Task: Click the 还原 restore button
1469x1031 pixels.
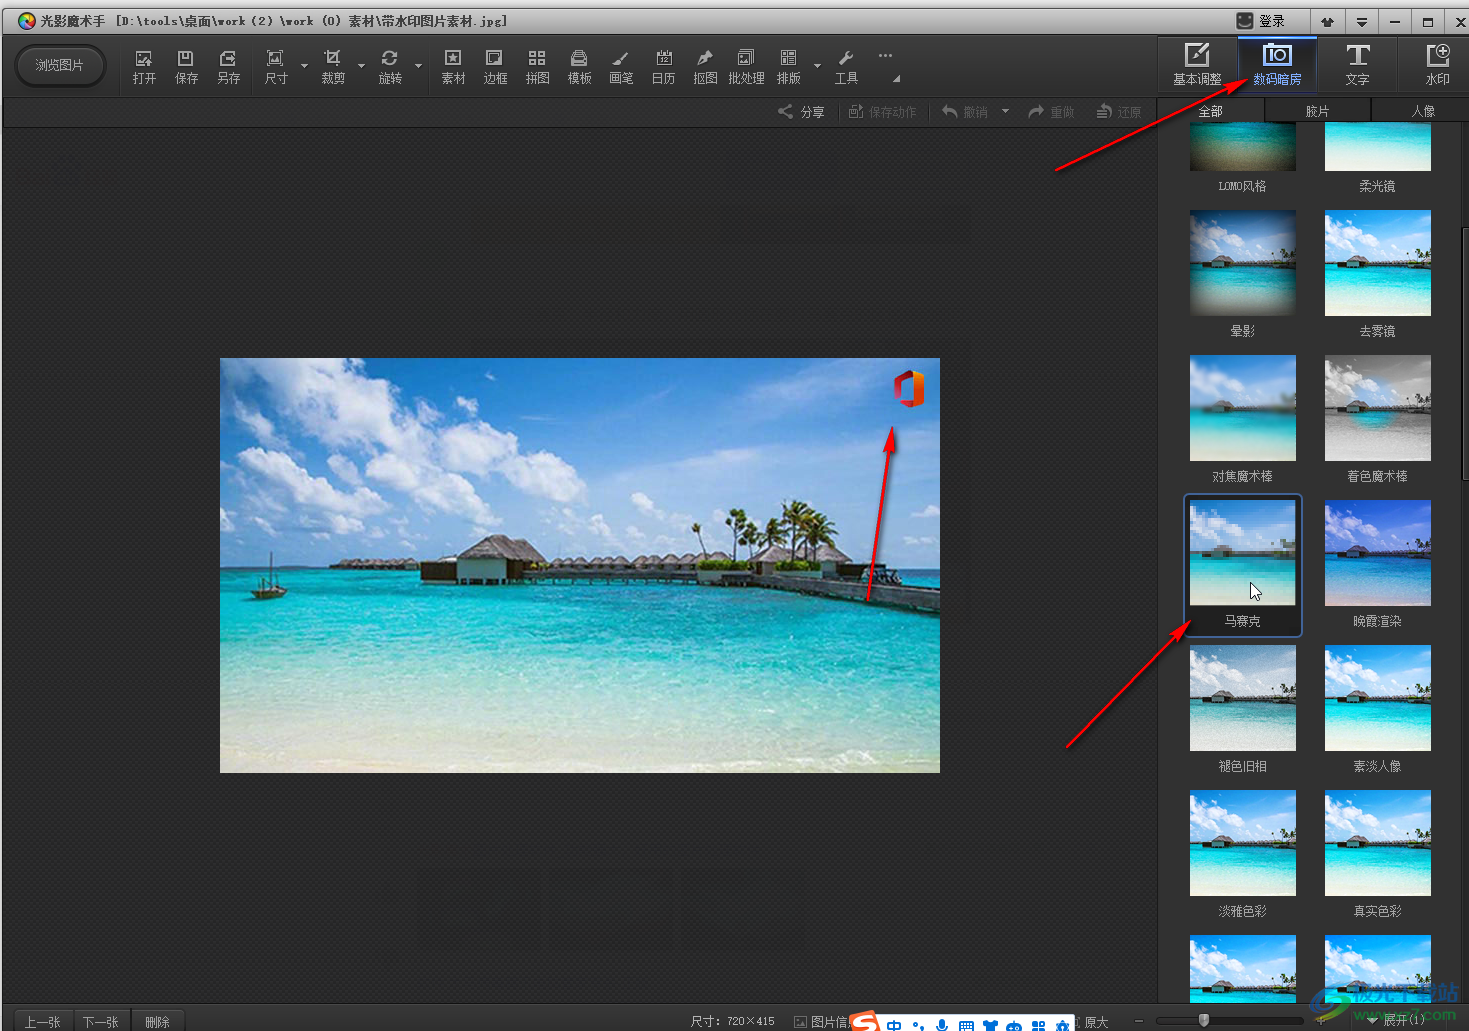Action: (1119, 112)
